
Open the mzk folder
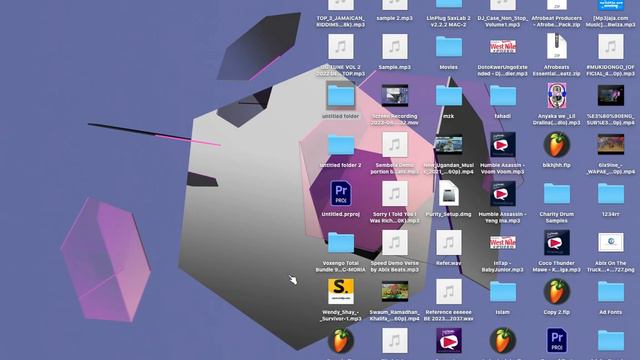point(449,96)
